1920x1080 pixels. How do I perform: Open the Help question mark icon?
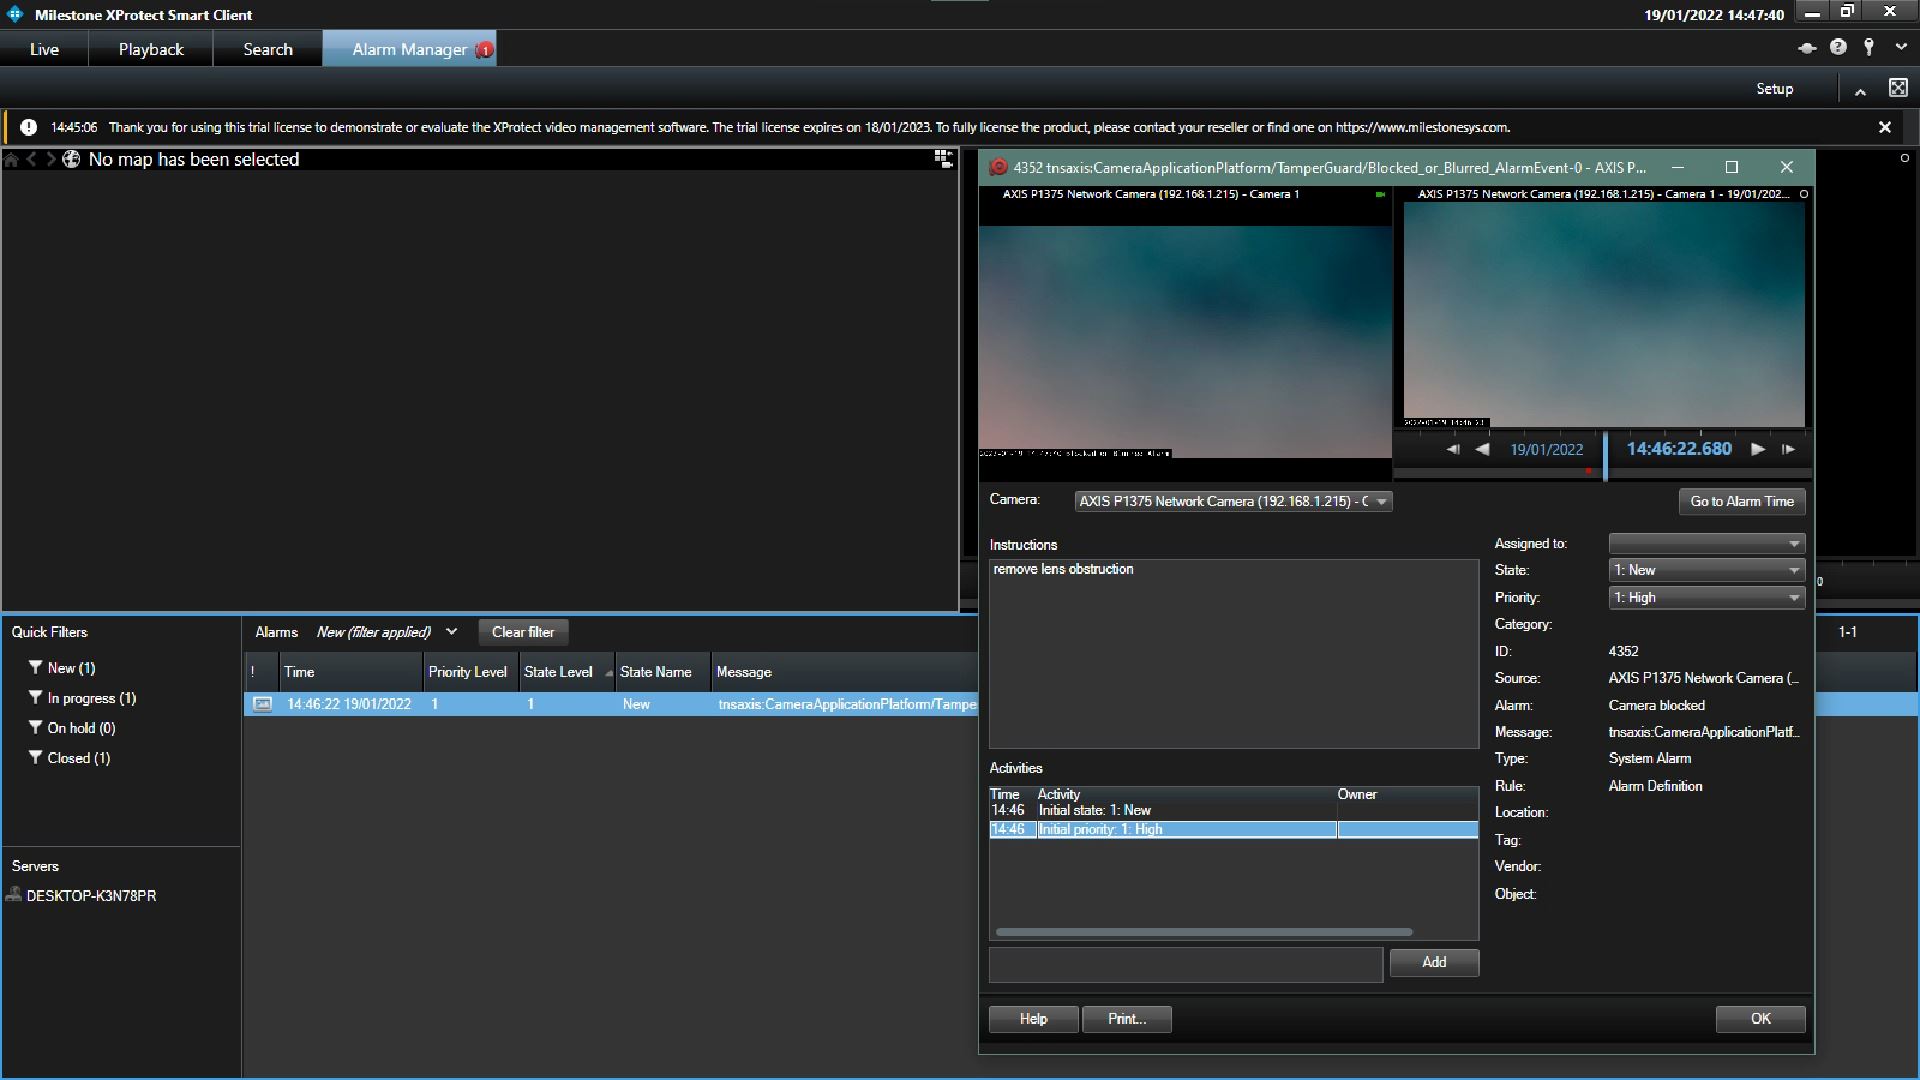pos(1838,47)
